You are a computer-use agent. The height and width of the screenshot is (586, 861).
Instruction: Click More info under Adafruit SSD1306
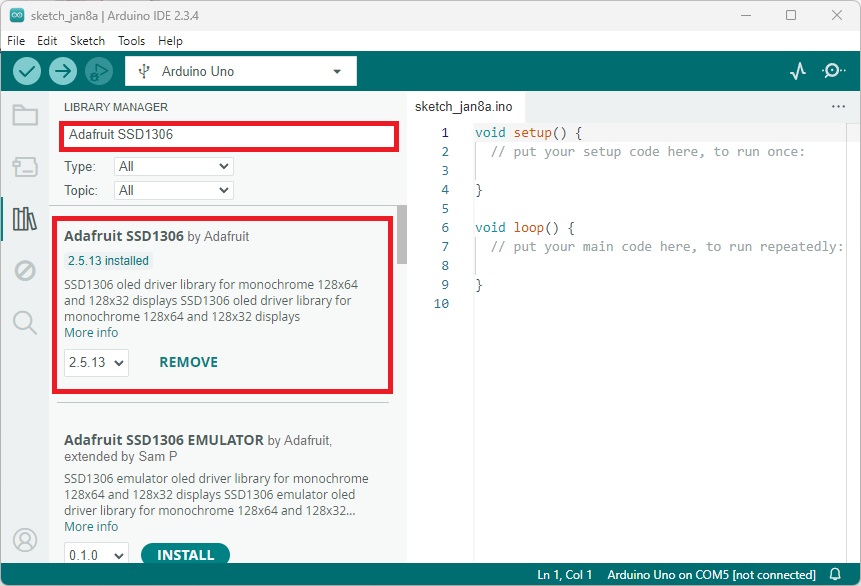click(x=91, y=332)
